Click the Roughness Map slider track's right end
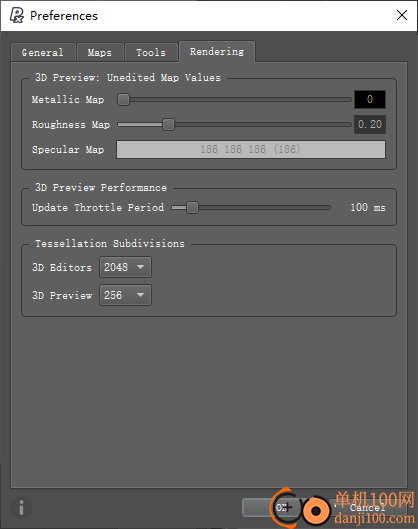The image size is (418, 529). pos(350,124)
